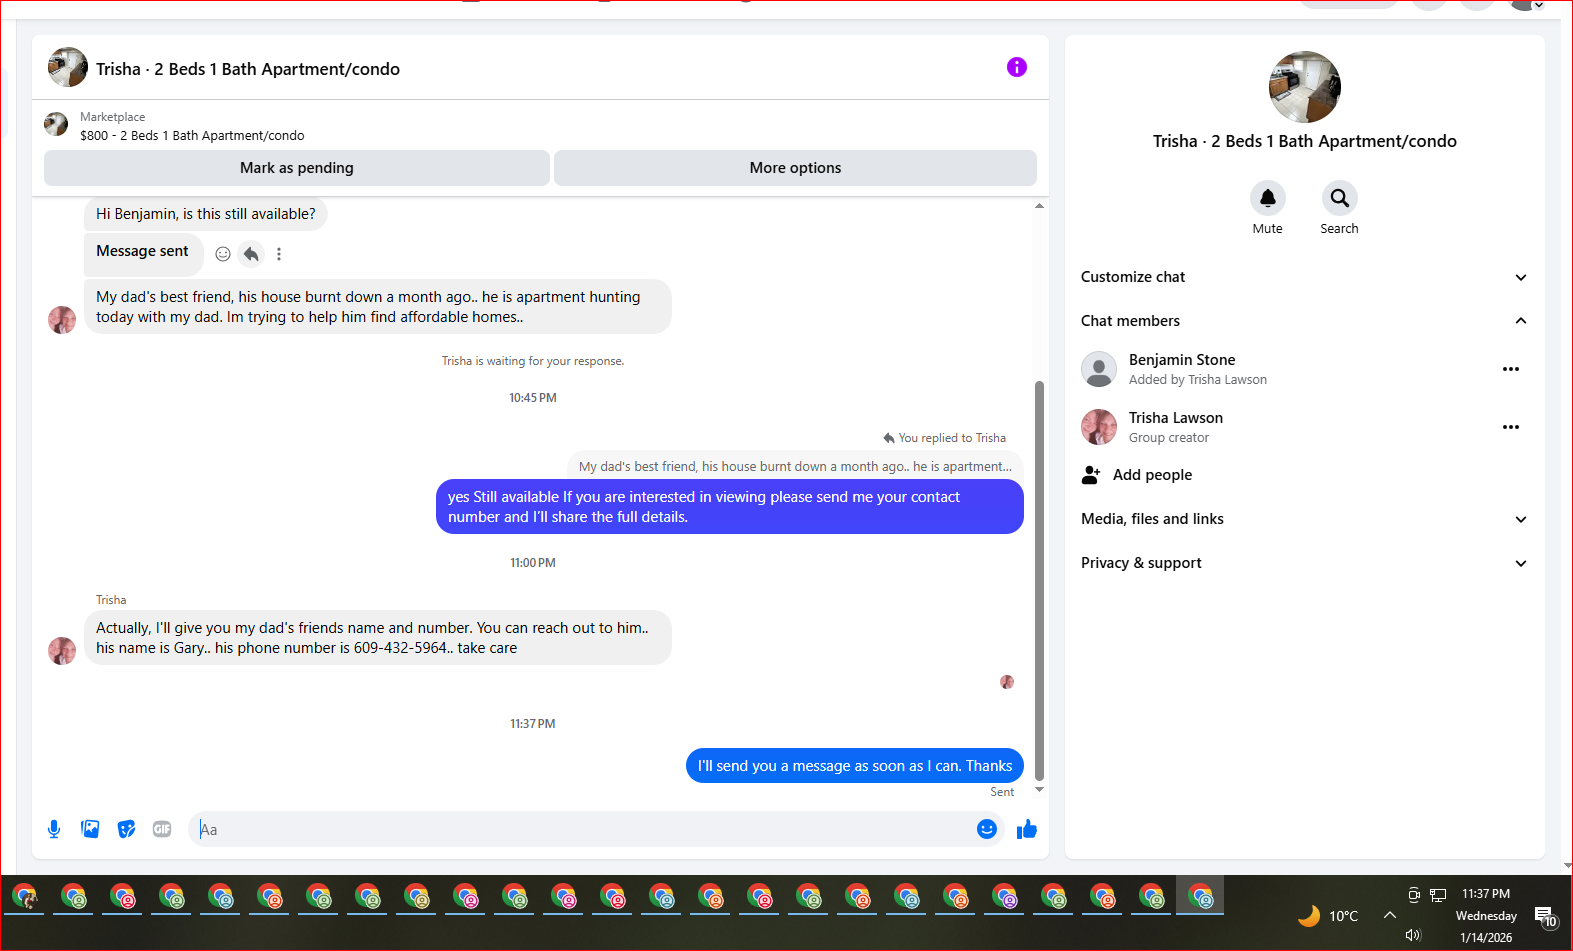Mute the chat with bell icon
Viewport: 1573px width, 951px height.
[x=1267, y=198]
